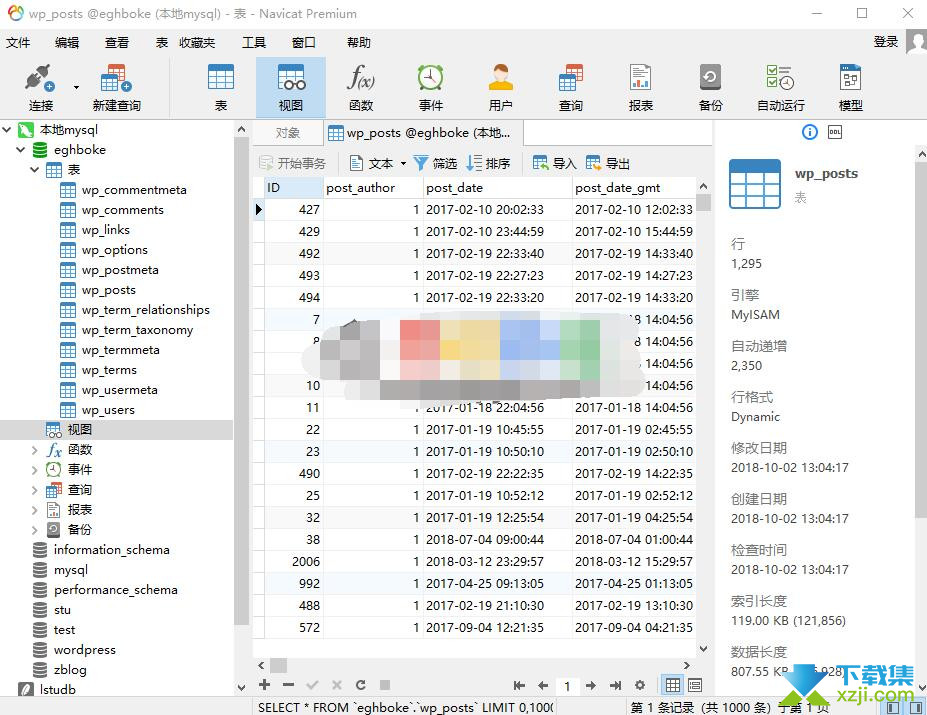927x715 pixels.
Task: Open the Text (文本) dropdown arrow
Action: (x=403, y=163)
